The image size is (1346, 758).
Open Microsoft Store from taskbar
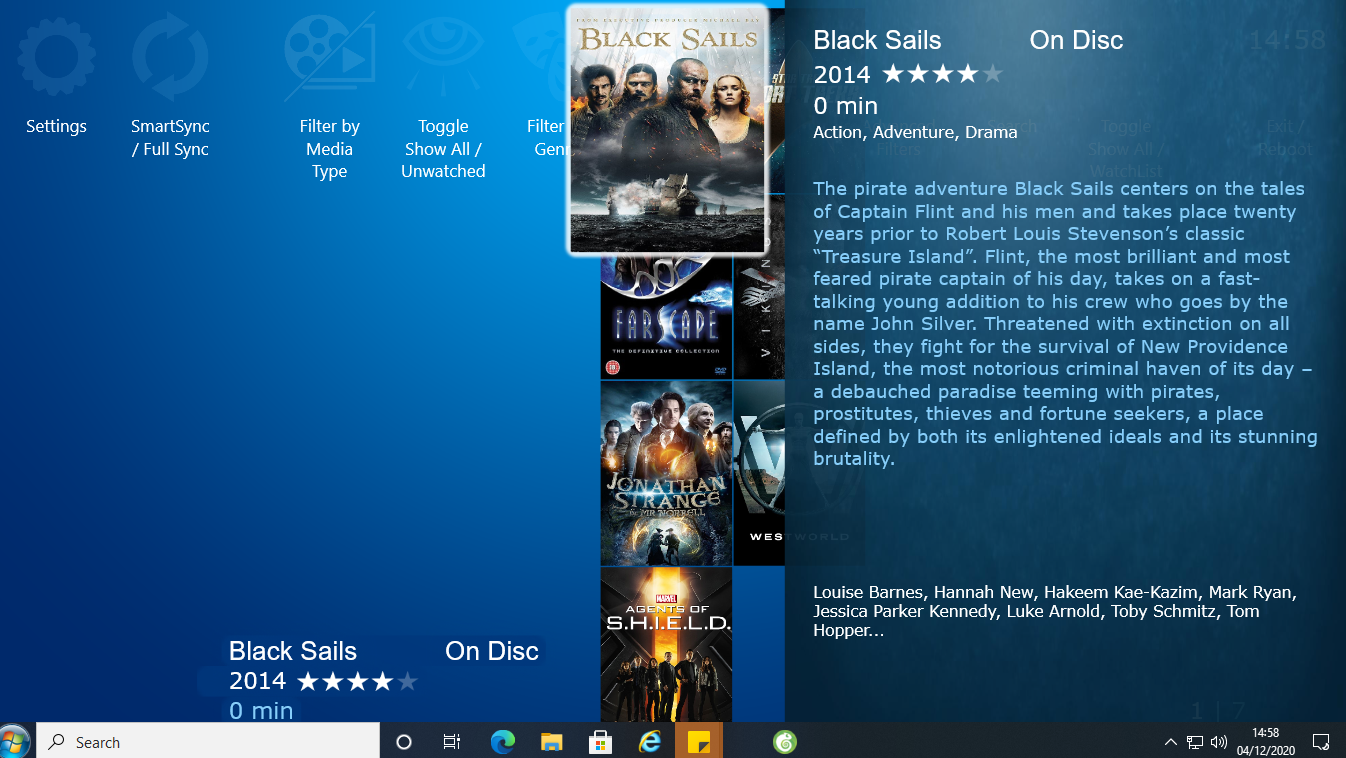coord(600,742)
